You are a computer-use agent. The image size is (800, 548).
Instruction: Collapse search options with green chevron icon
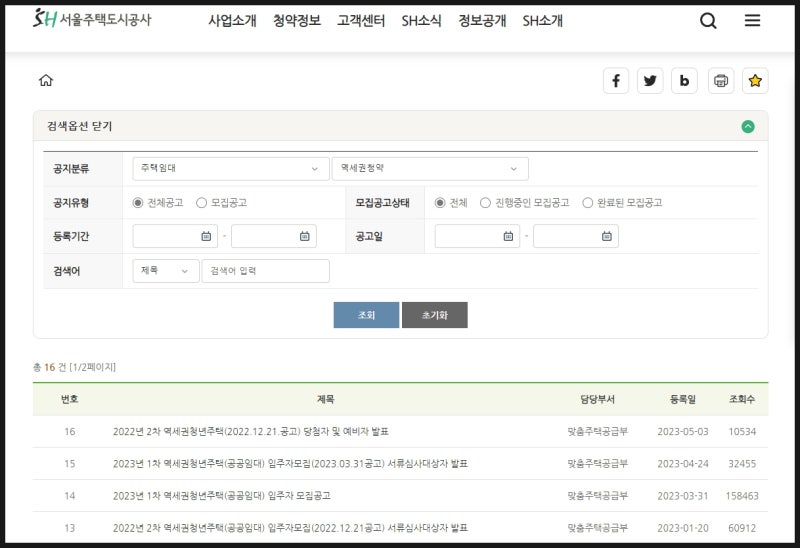click(x=748, y=127)
